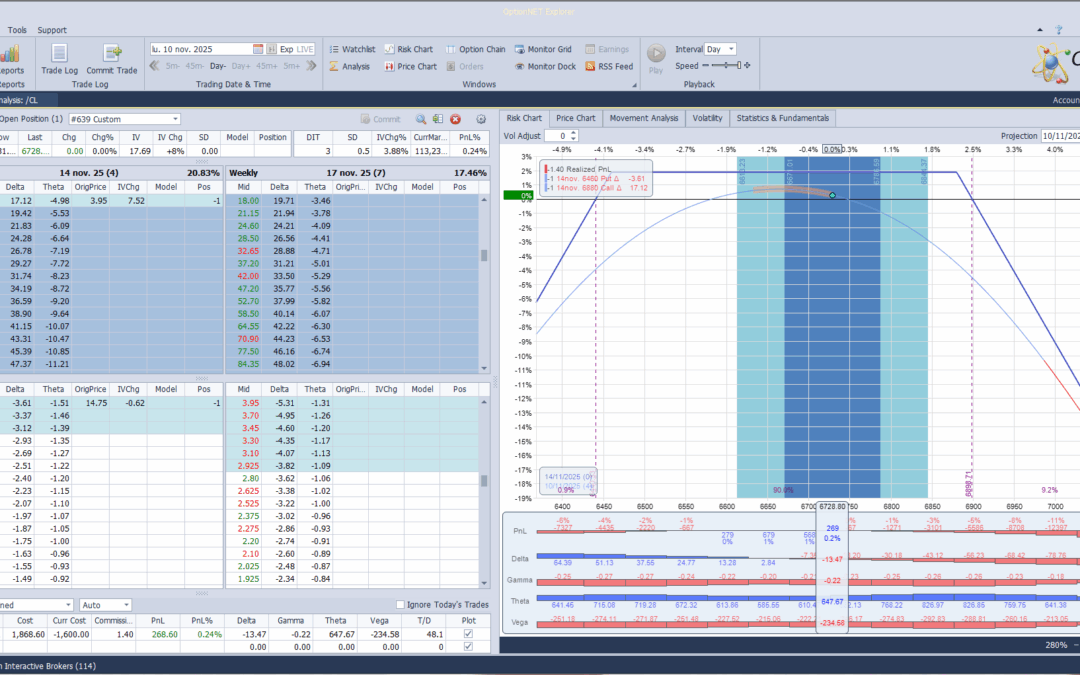Click the 6728.80 price marker on the chart axis
The height and width of the screenshot is (675, 1080).
pos(832,506)
